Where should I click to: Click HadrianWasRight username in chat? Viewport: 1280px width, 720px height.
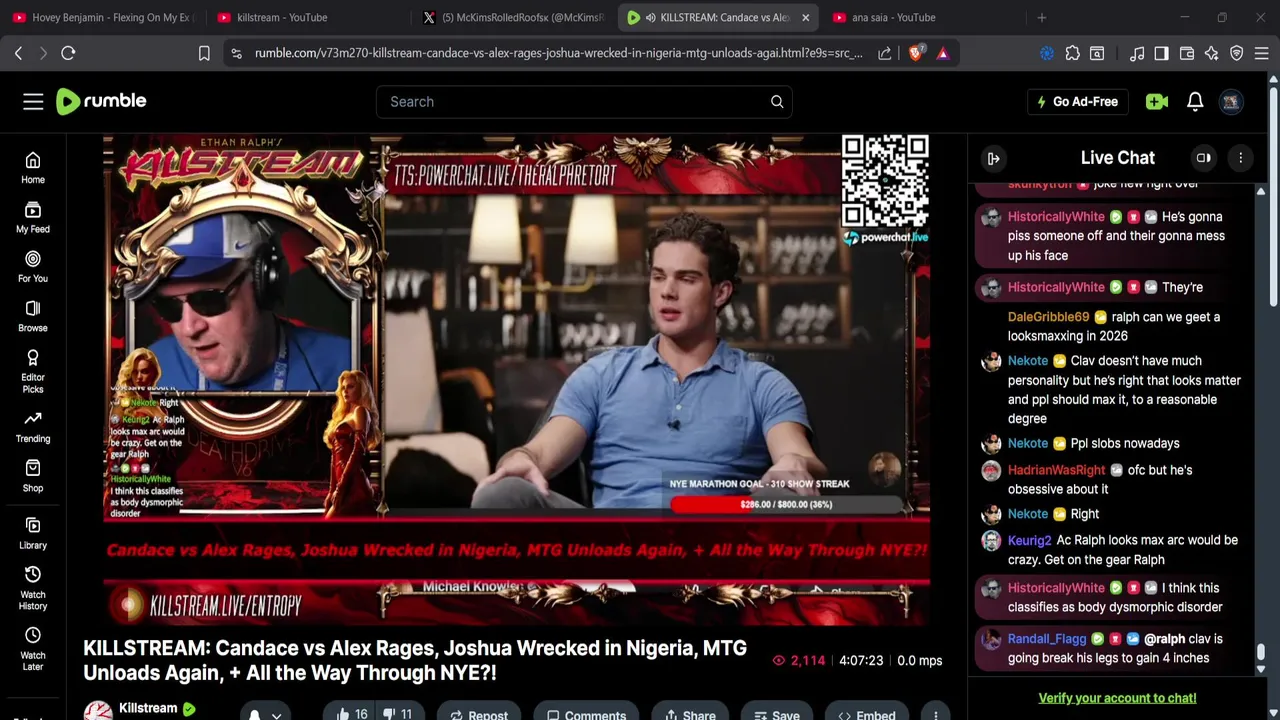[1057, 470]
